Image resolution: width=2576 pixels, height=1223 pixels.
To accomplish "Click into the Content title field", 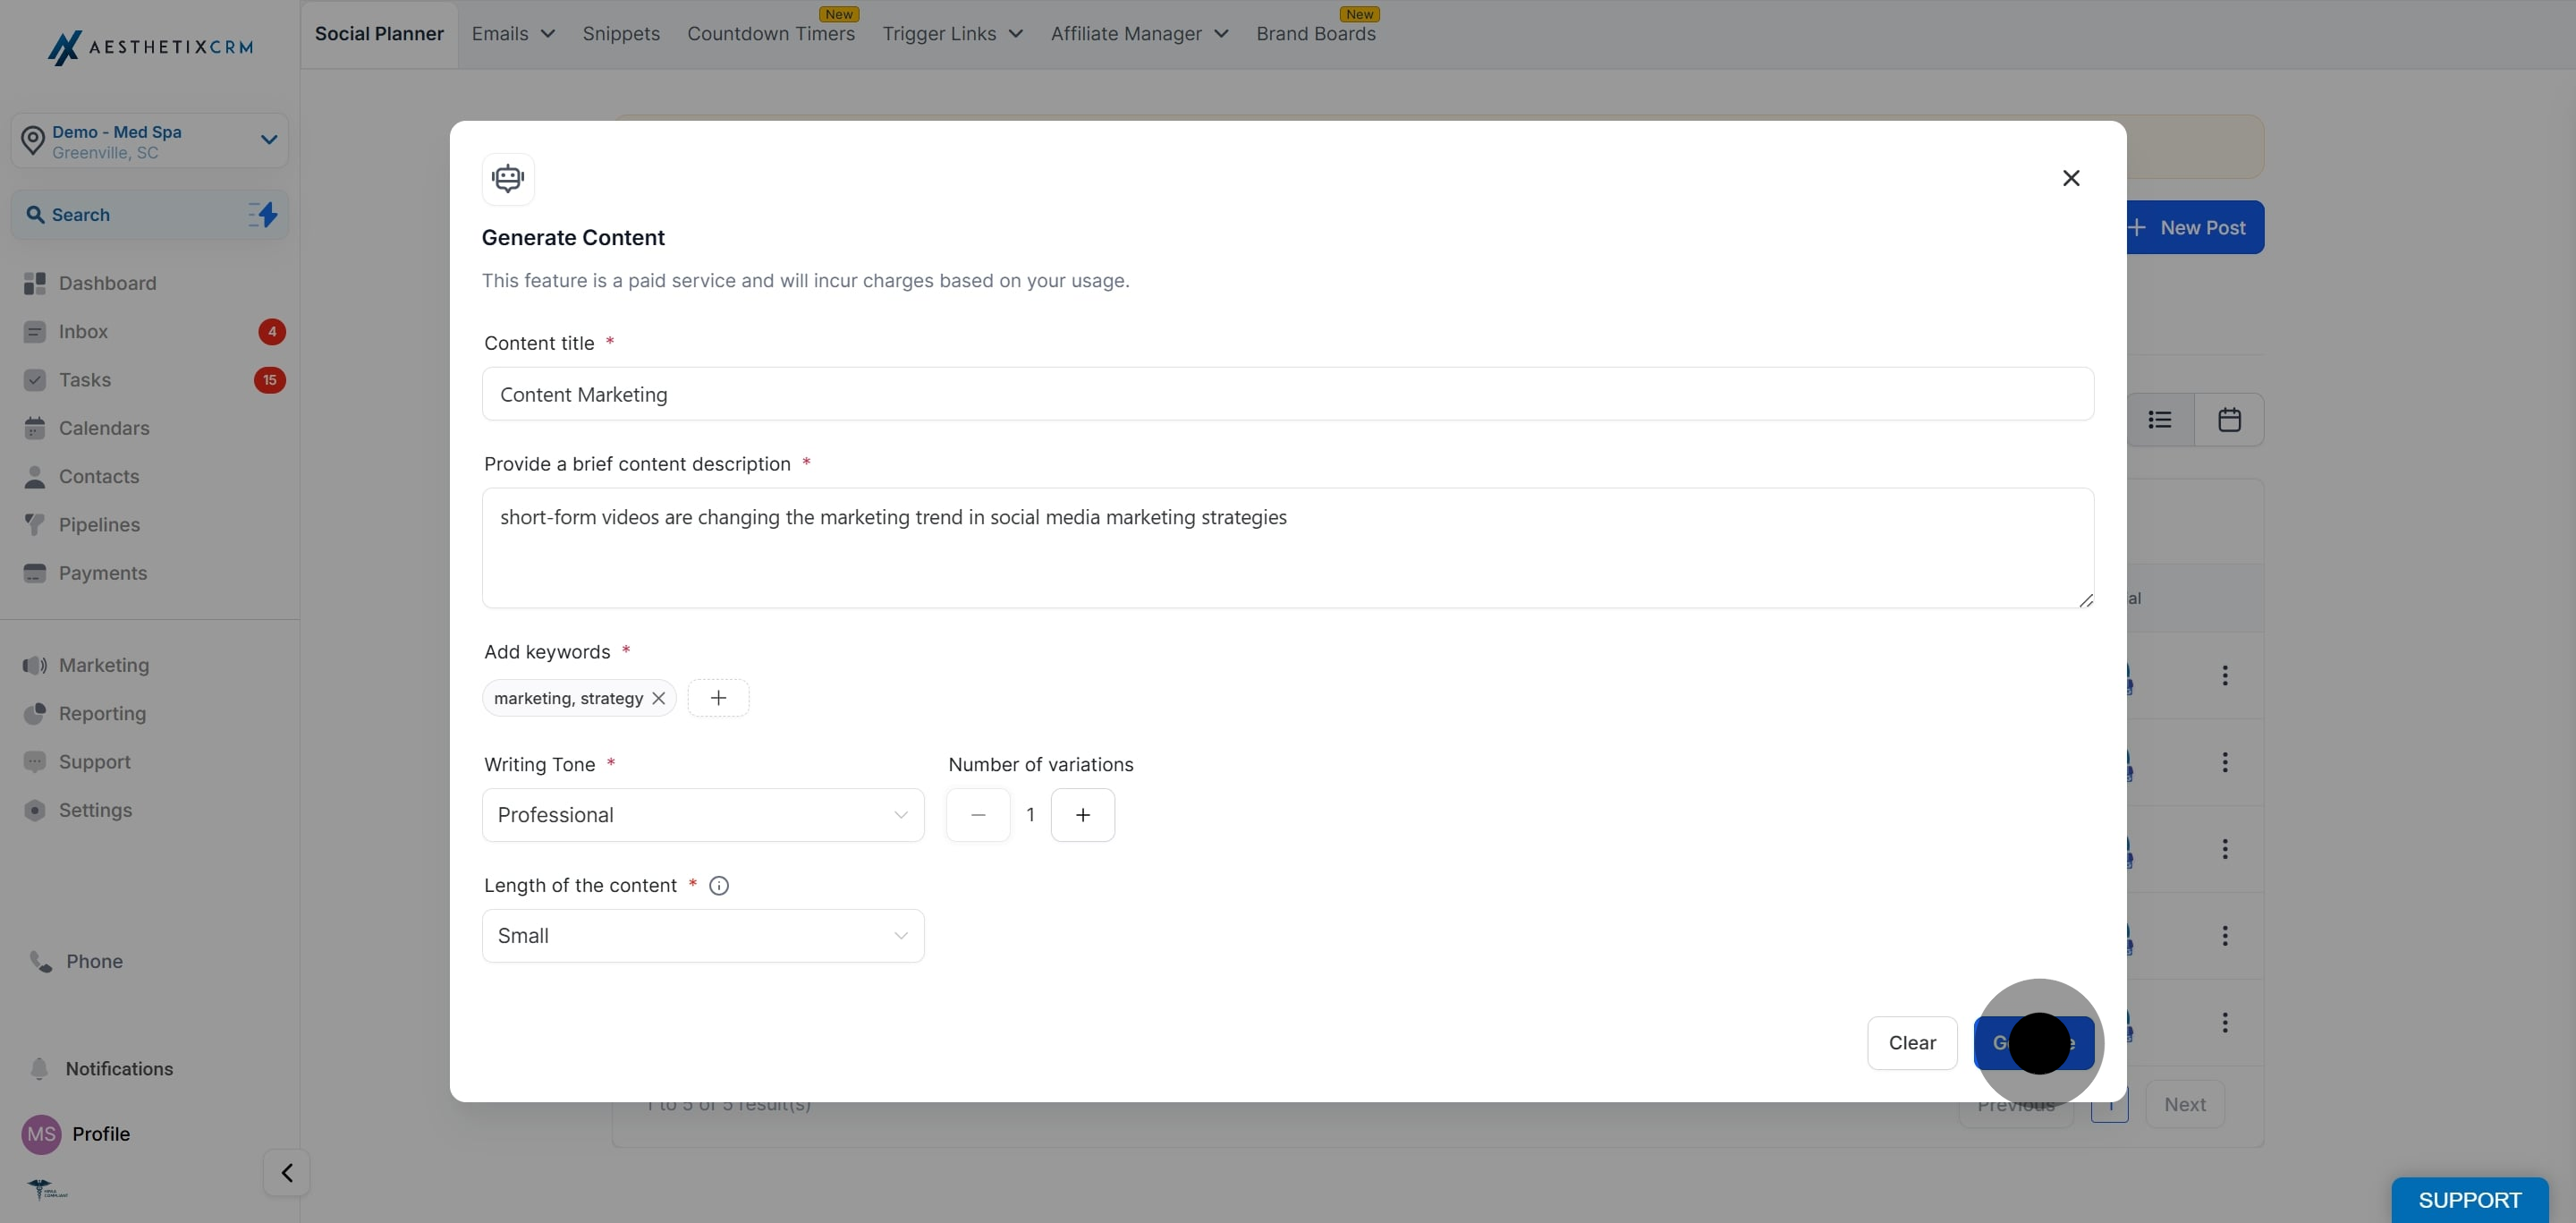I will [x=1287, y=394].
